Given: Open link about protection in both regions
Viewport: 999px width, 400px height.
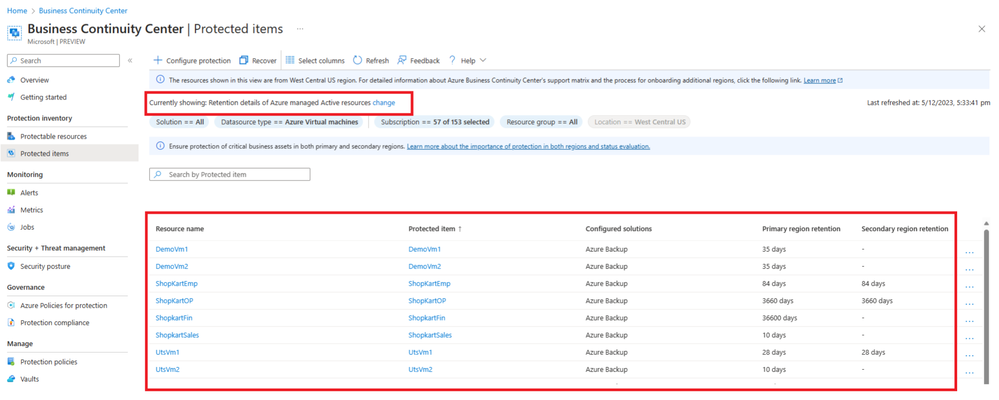Looking at the screenshot, I should pos(528,146).
